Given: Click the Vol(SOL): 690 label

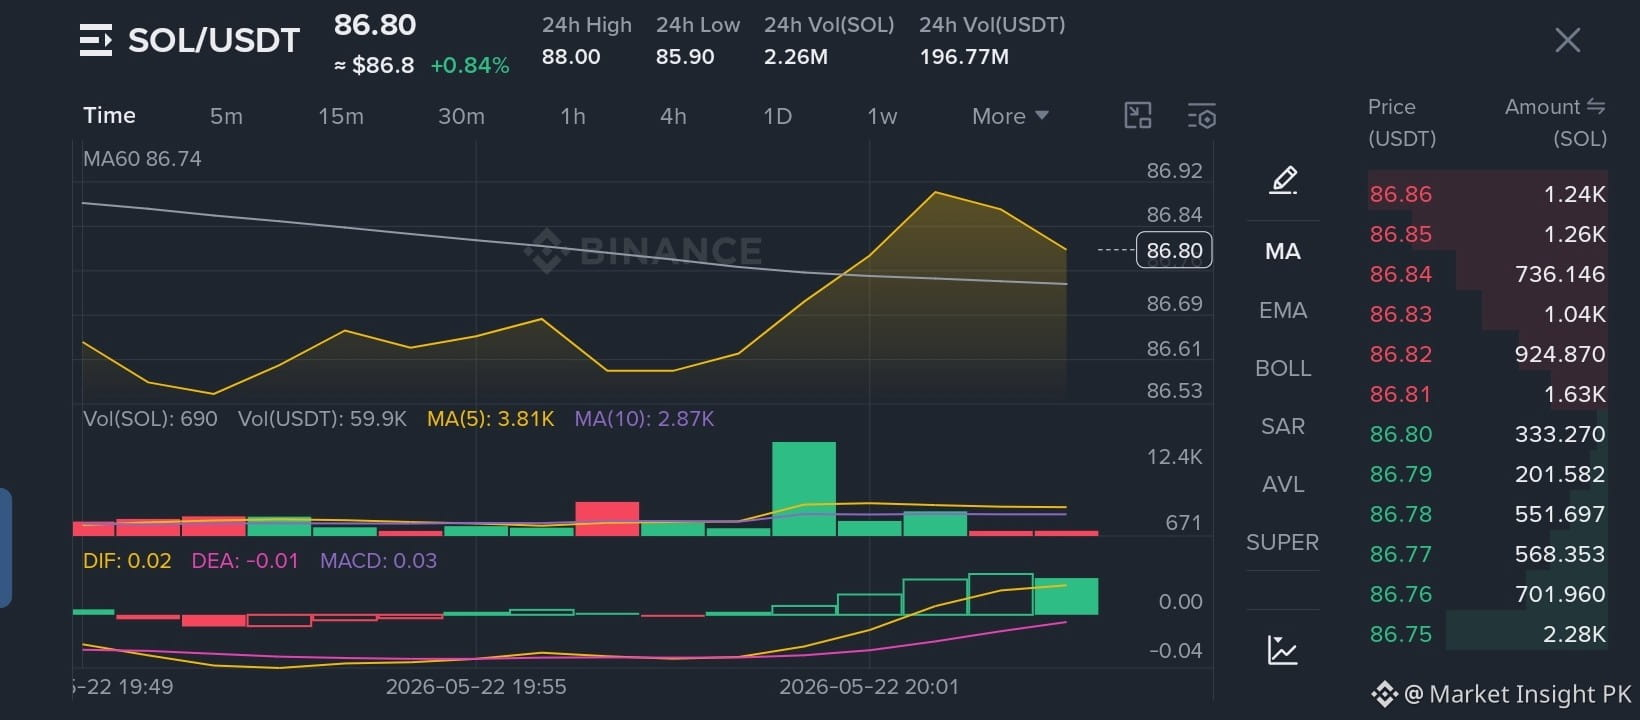Looking at the screenshot, I should pos(150,419).
